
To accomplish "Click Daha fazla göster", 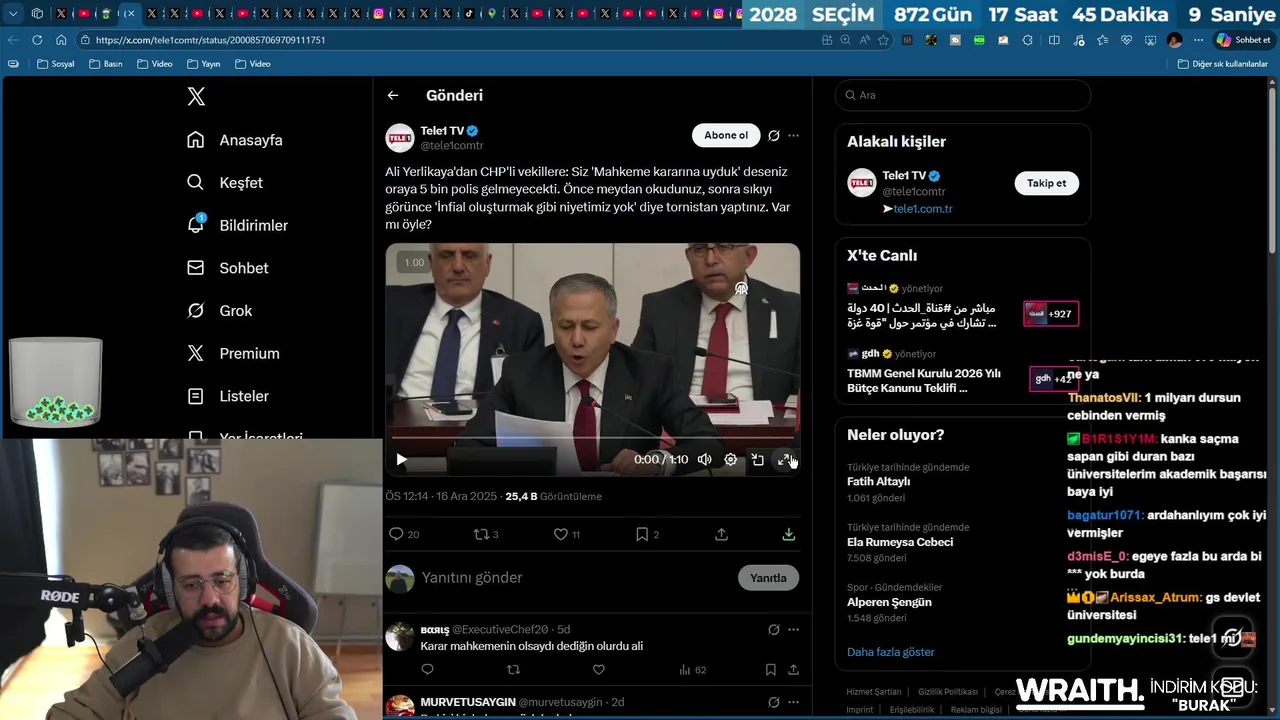I will 890,652.
